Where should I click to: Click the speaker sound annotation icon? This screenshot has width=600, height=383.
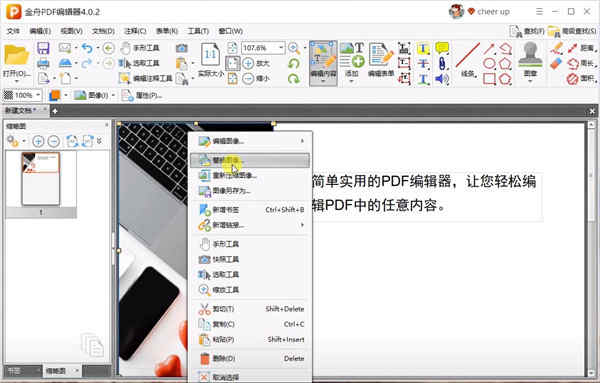(442, 79)
